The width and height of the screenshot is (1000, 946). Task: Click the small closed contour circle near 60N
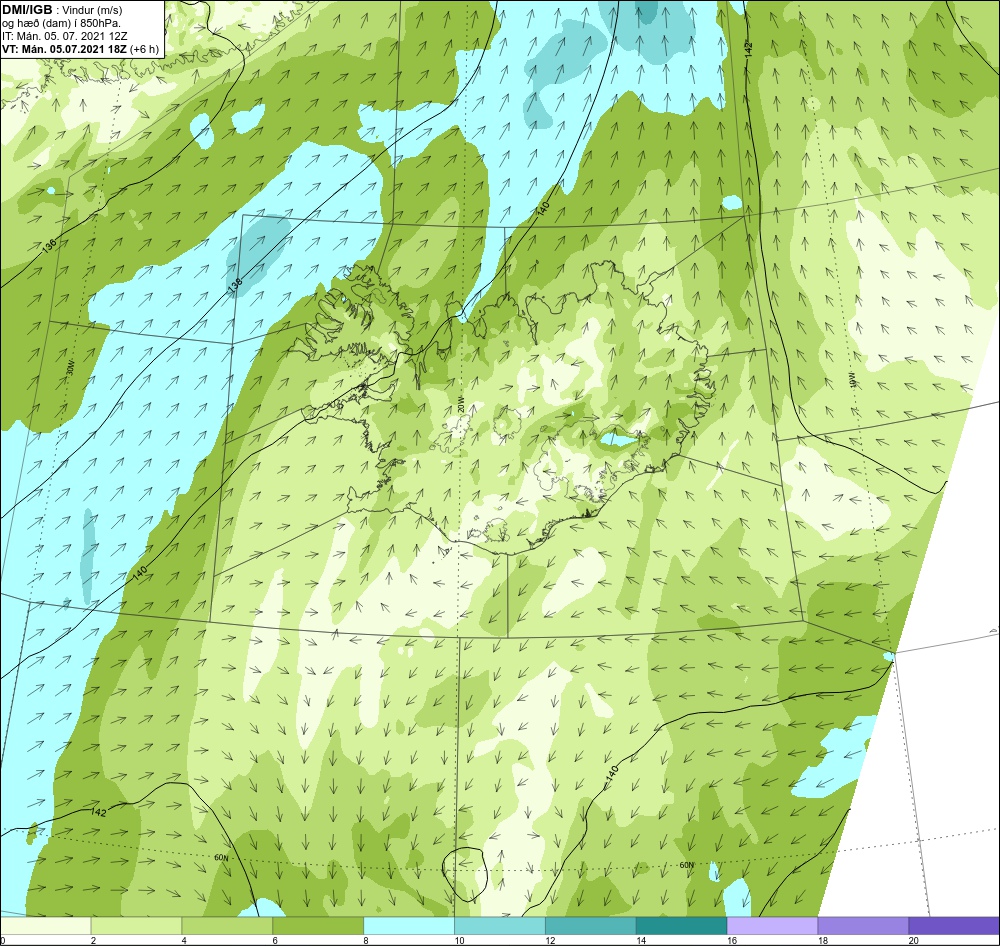click(x=466, y=874)
